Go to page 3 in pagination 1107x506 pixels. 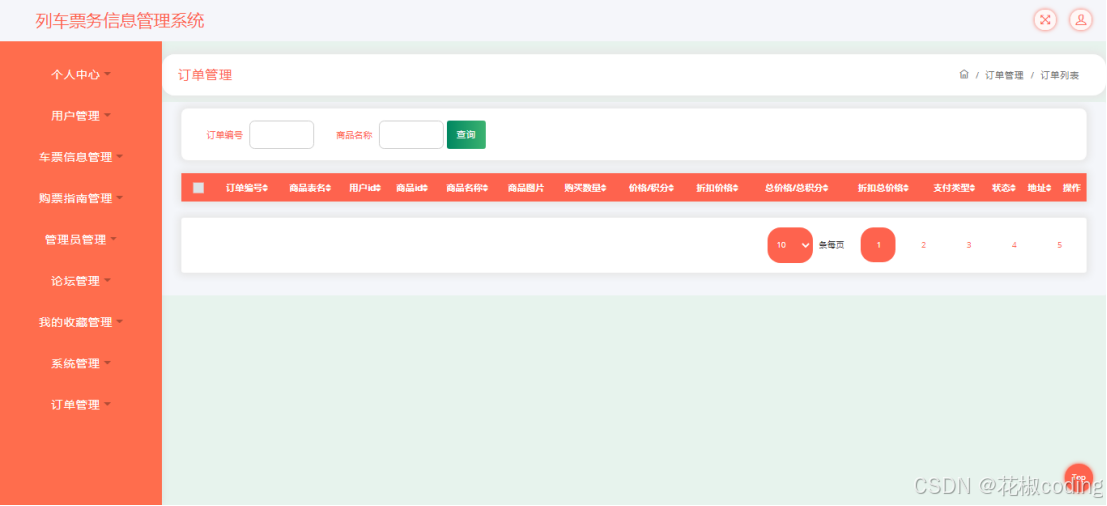tap(969, 245)
